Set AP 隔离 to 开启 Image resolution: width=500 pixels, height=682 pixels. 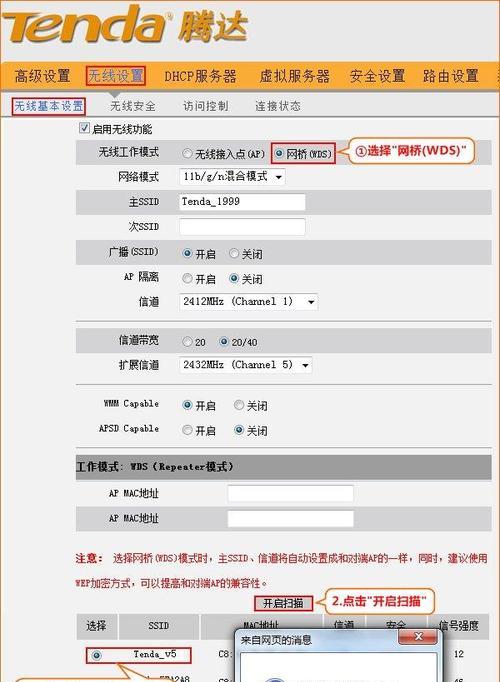click(x=187, y=278)
